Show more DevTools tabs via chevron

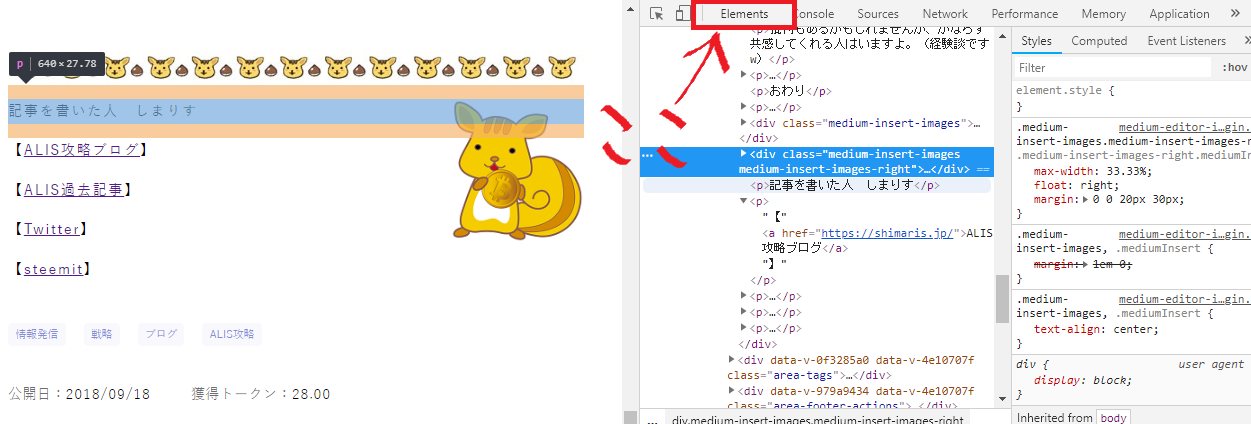click(1234, 14)
